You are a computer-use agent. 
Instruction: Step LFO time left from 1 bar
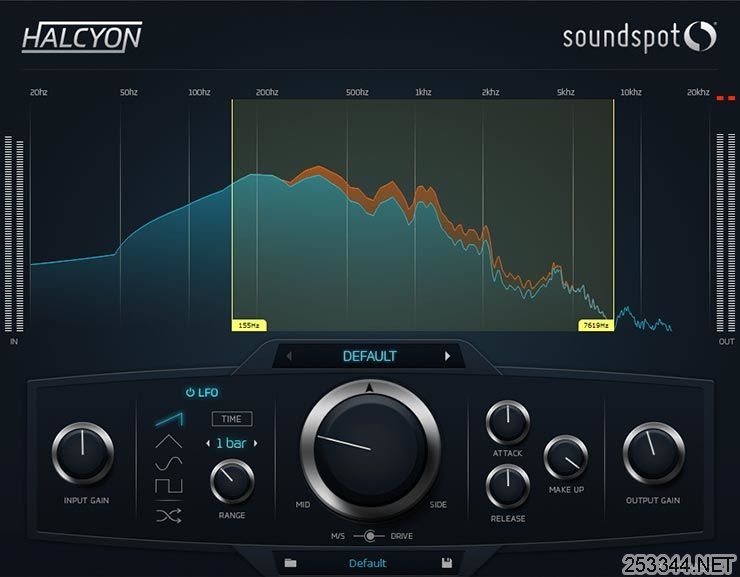point(208,443)
